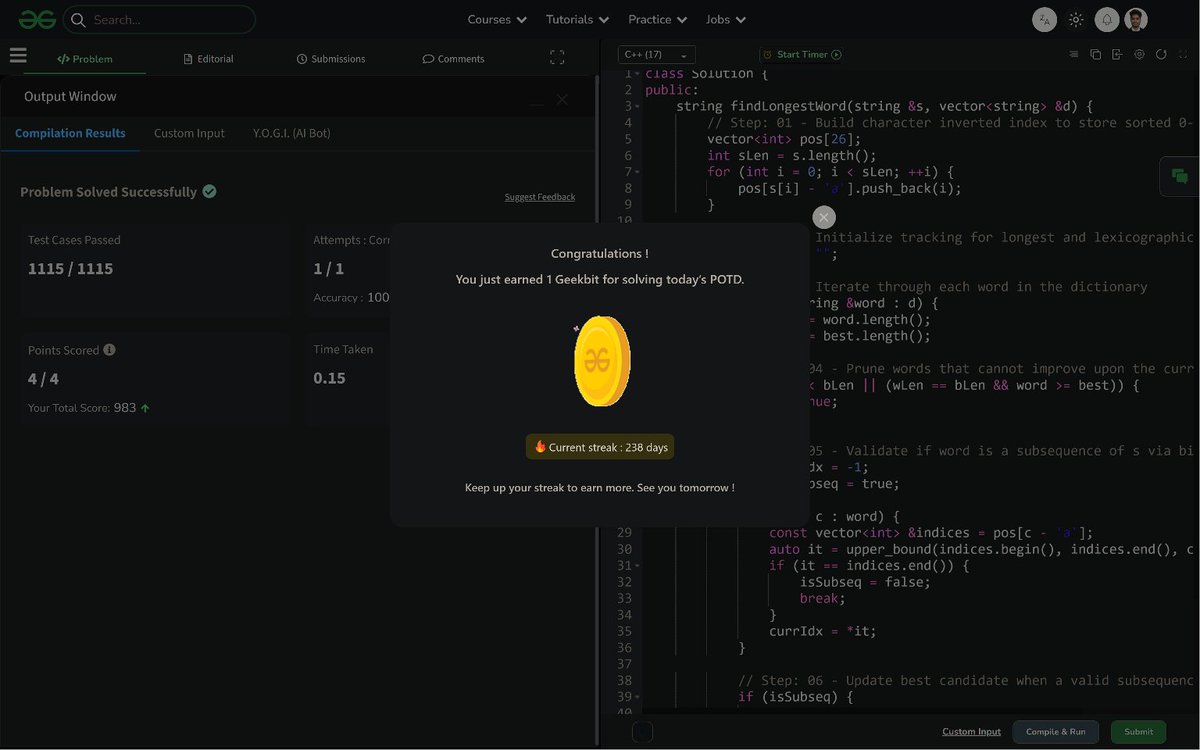
Task: Open the user profile avatar
Action: tap(1136, 19)
